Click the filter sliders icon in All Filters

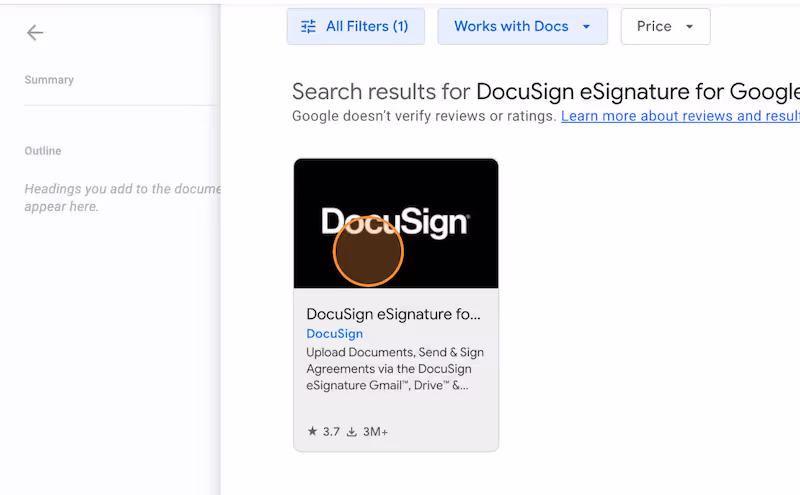point(308,27)
